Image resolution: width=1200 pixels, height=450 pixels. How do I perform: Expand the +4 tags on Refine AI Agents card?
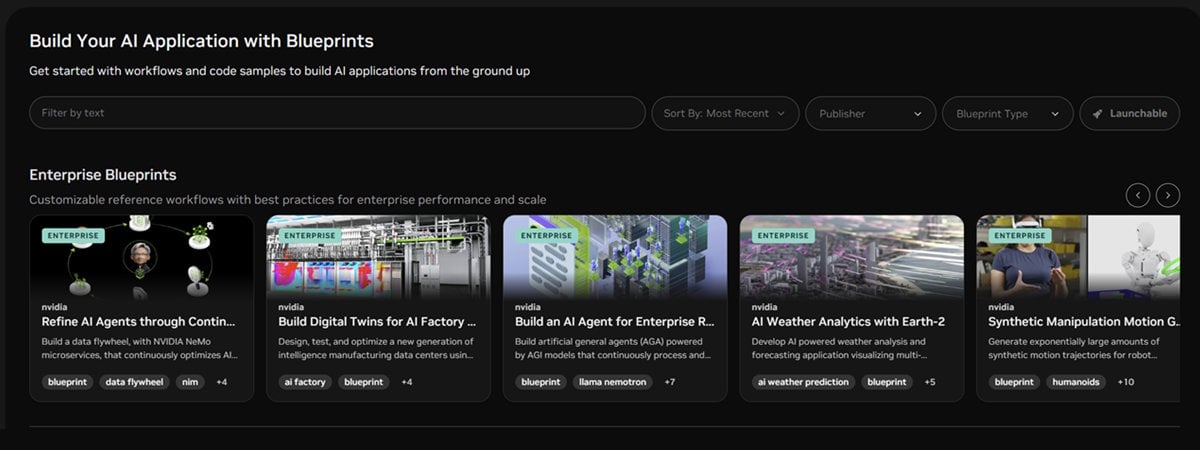[221, 382]
